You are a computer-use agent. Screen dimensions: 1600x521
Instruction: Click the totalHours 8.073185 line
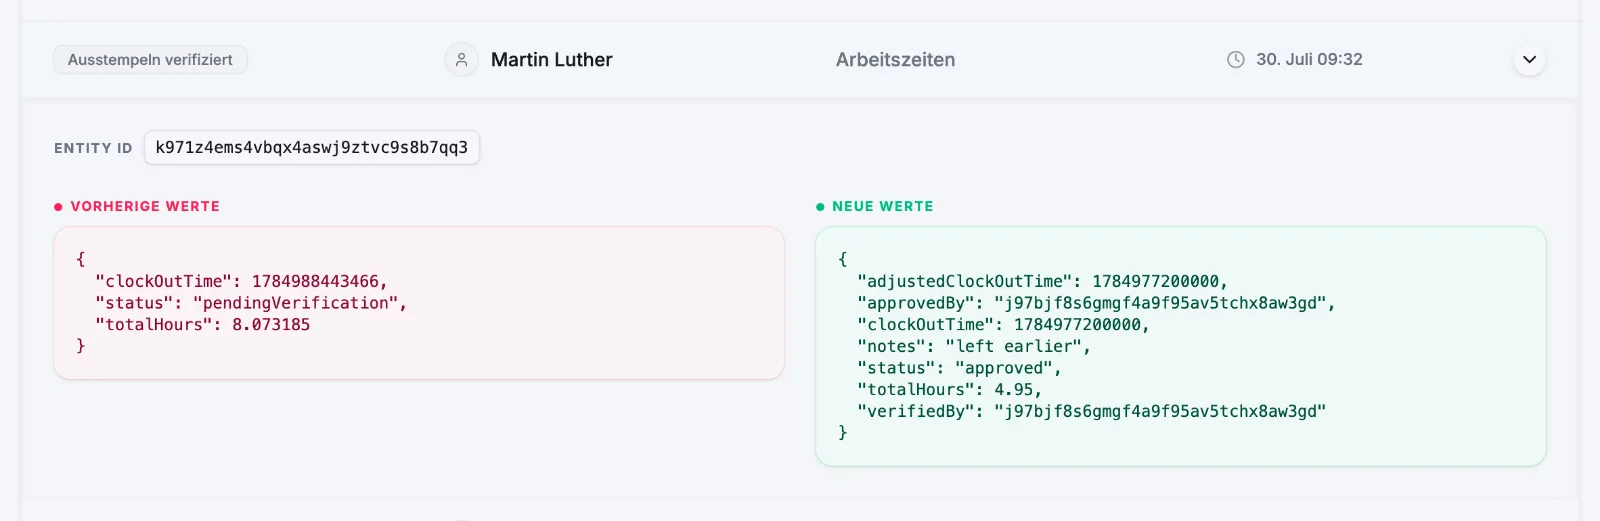(x=202, y=324)
